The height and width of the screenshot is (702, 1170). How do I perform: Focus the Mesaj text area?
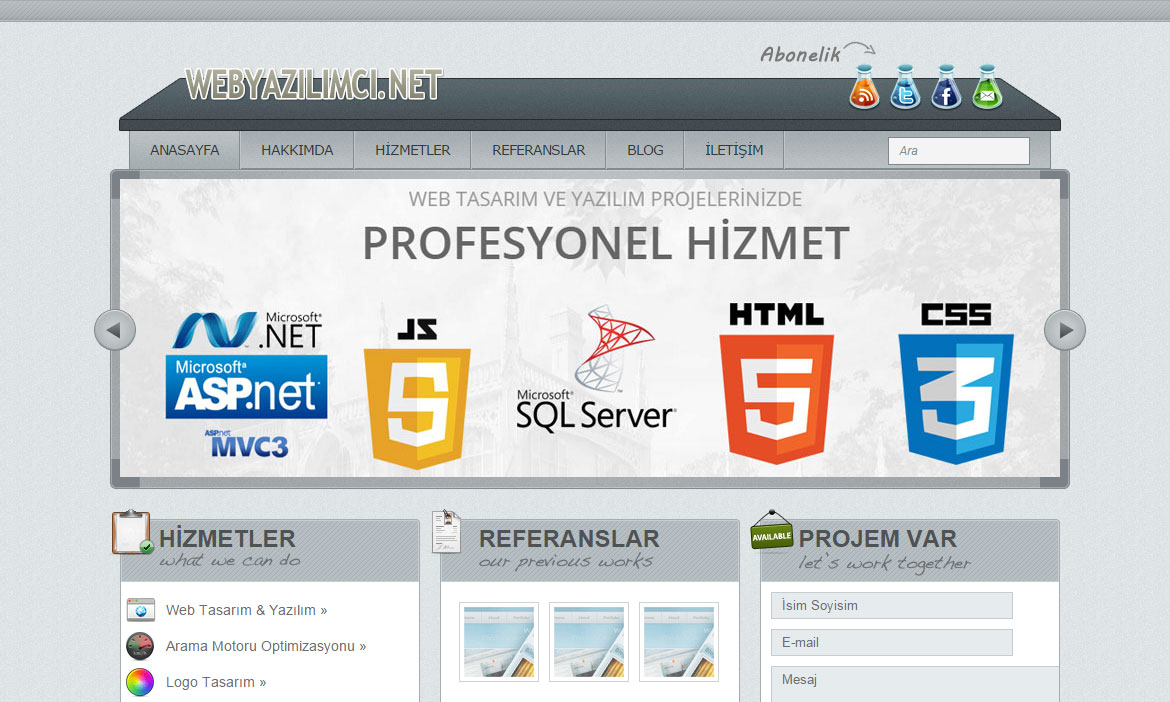pos(915,684)
